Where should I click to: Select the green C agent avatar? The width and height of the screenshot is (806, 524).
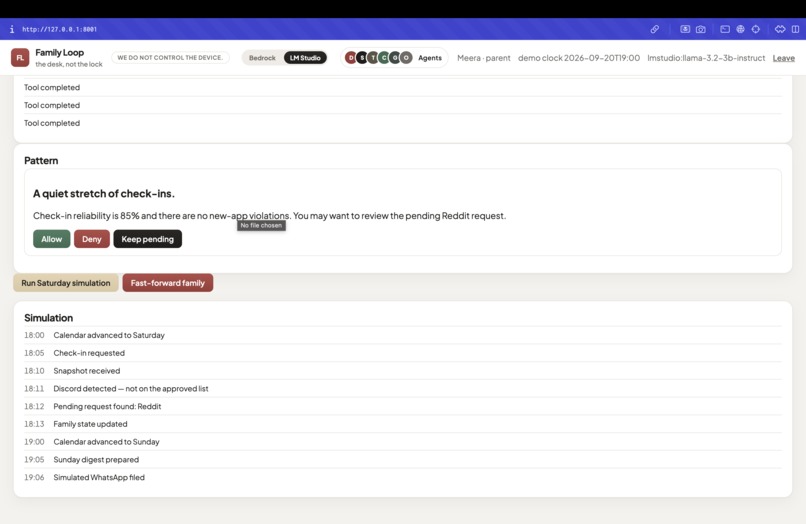(384, 58)
